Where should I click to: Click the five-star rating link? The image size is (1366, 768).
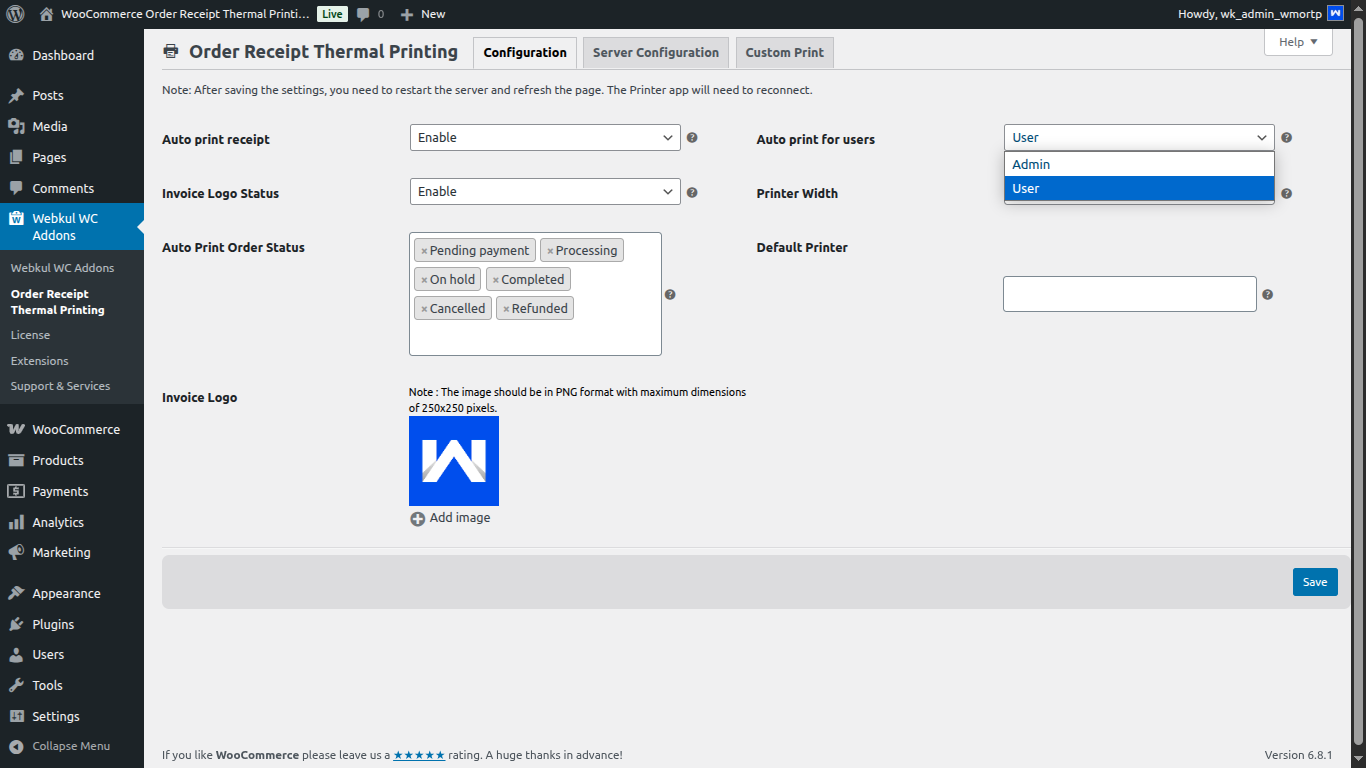(419, 755)
